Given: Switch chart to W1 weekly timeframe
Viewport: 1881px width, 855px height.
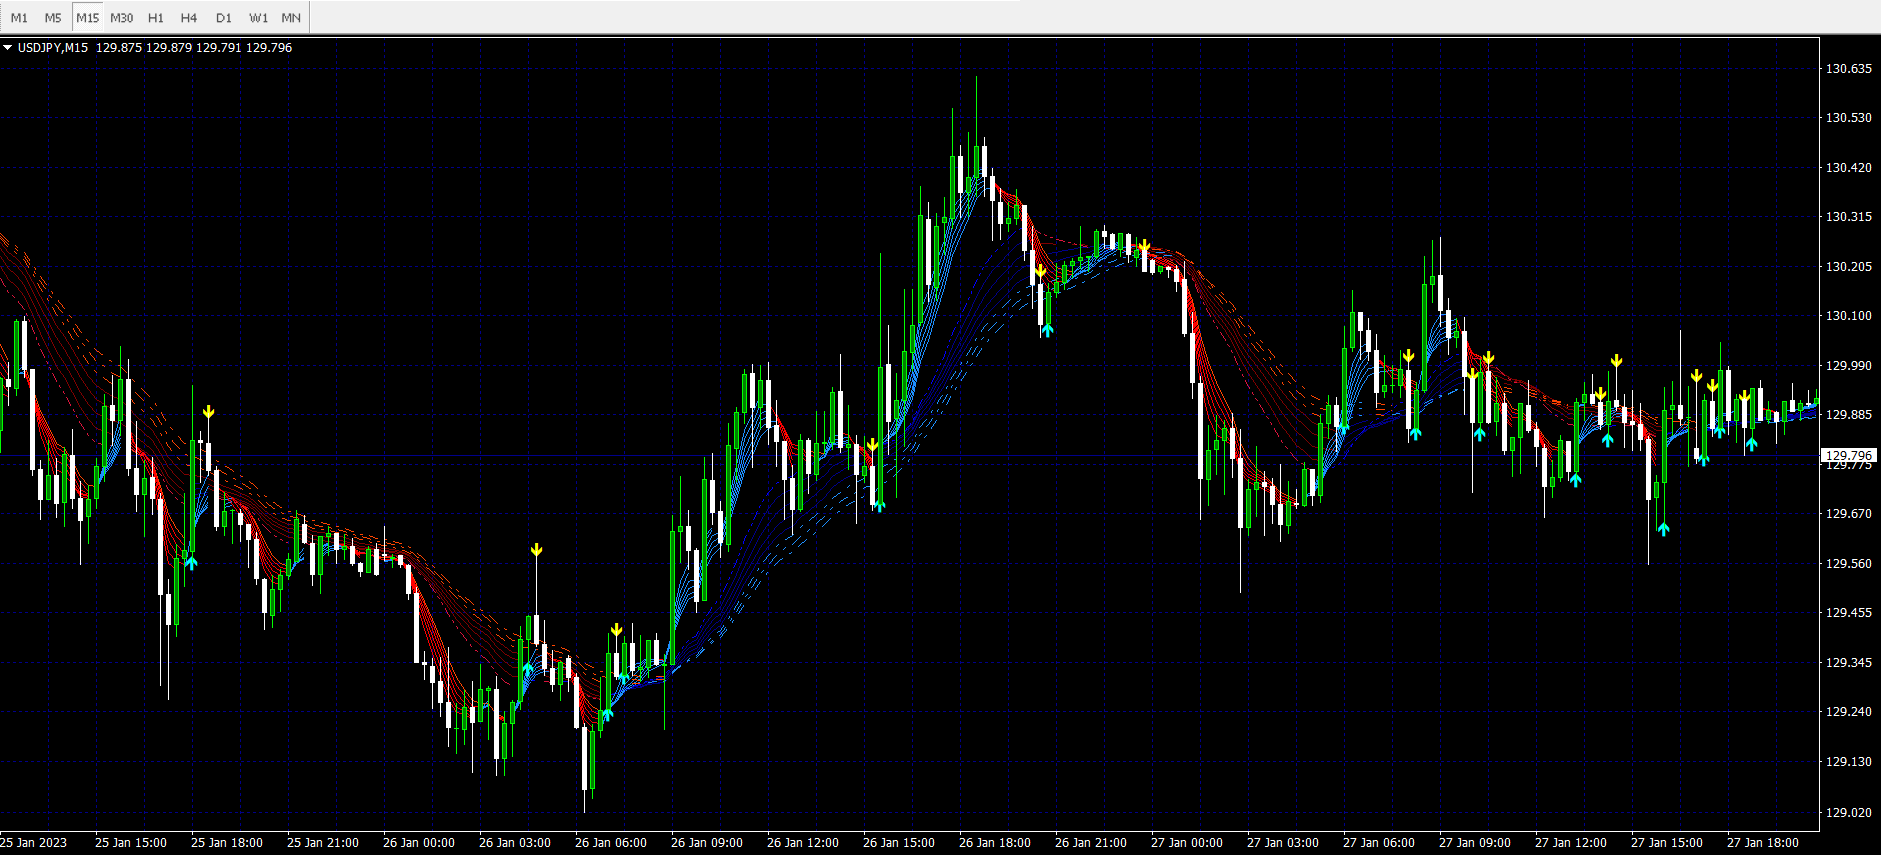Looking at the screenshot, I should (258, 18).
